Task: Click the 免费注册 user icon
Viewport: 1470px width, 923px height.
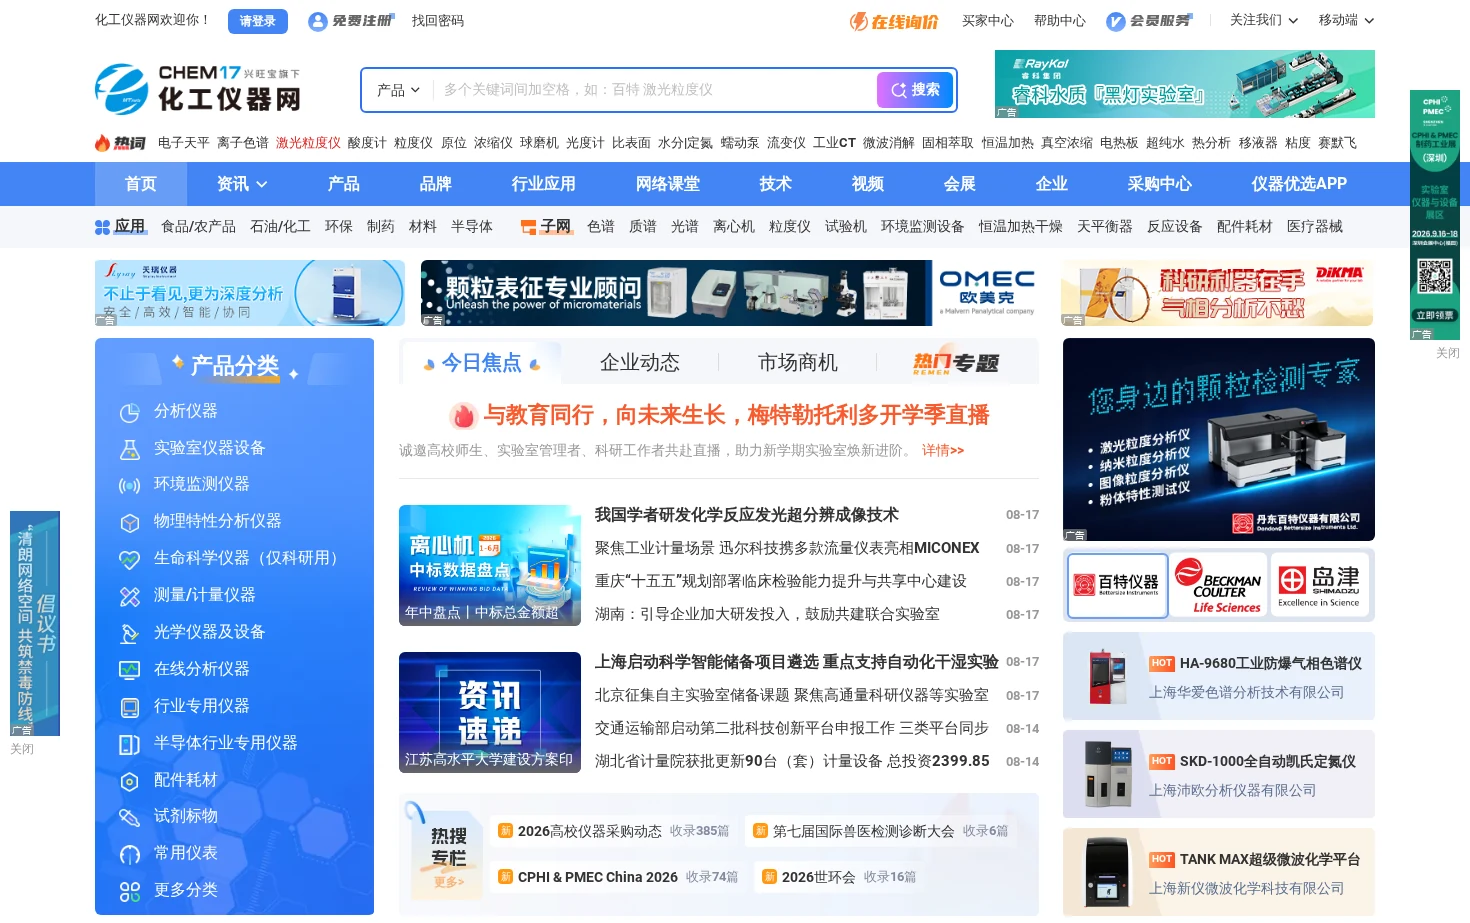Action: 318,21
